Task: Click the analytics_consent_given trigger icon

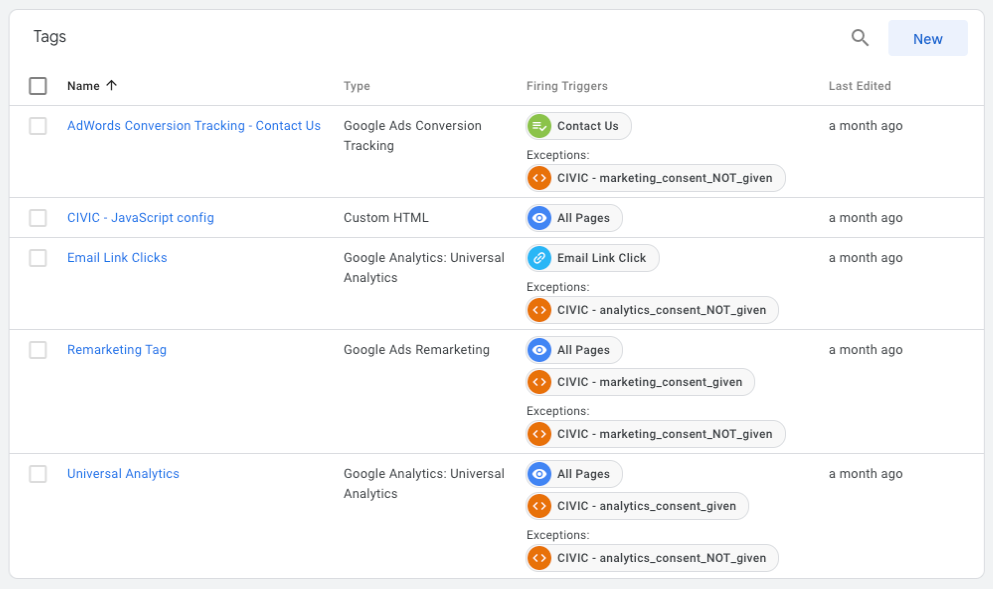Action: tap(540, 506)
